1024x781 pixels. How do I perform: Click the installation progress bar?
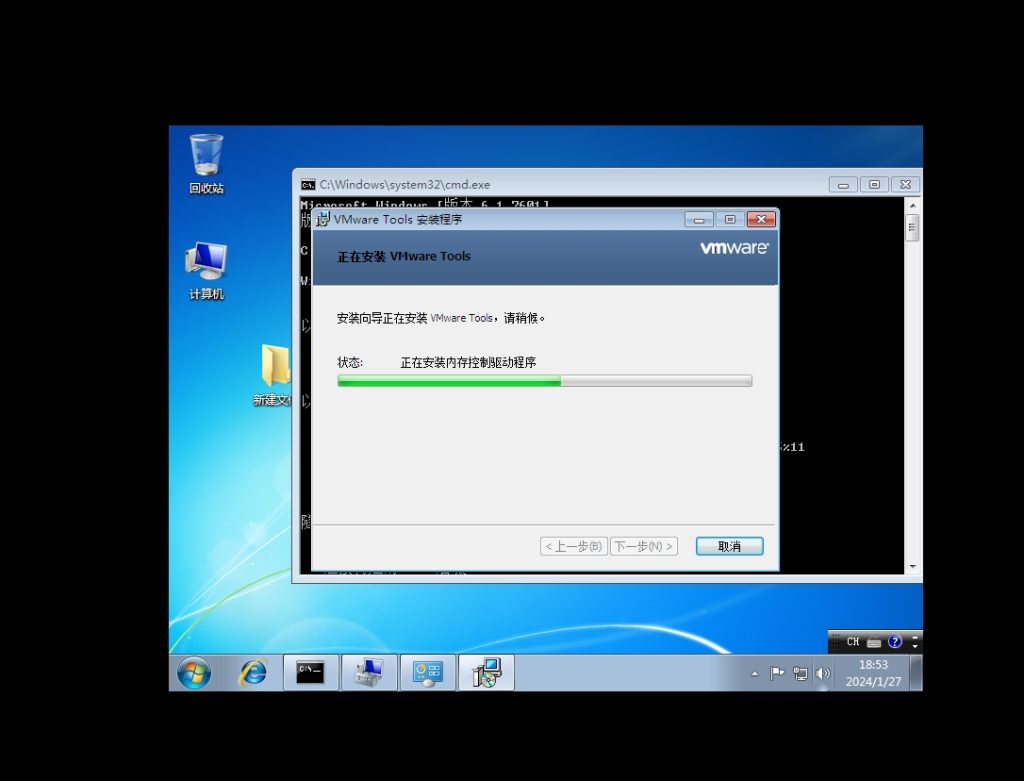544,381
